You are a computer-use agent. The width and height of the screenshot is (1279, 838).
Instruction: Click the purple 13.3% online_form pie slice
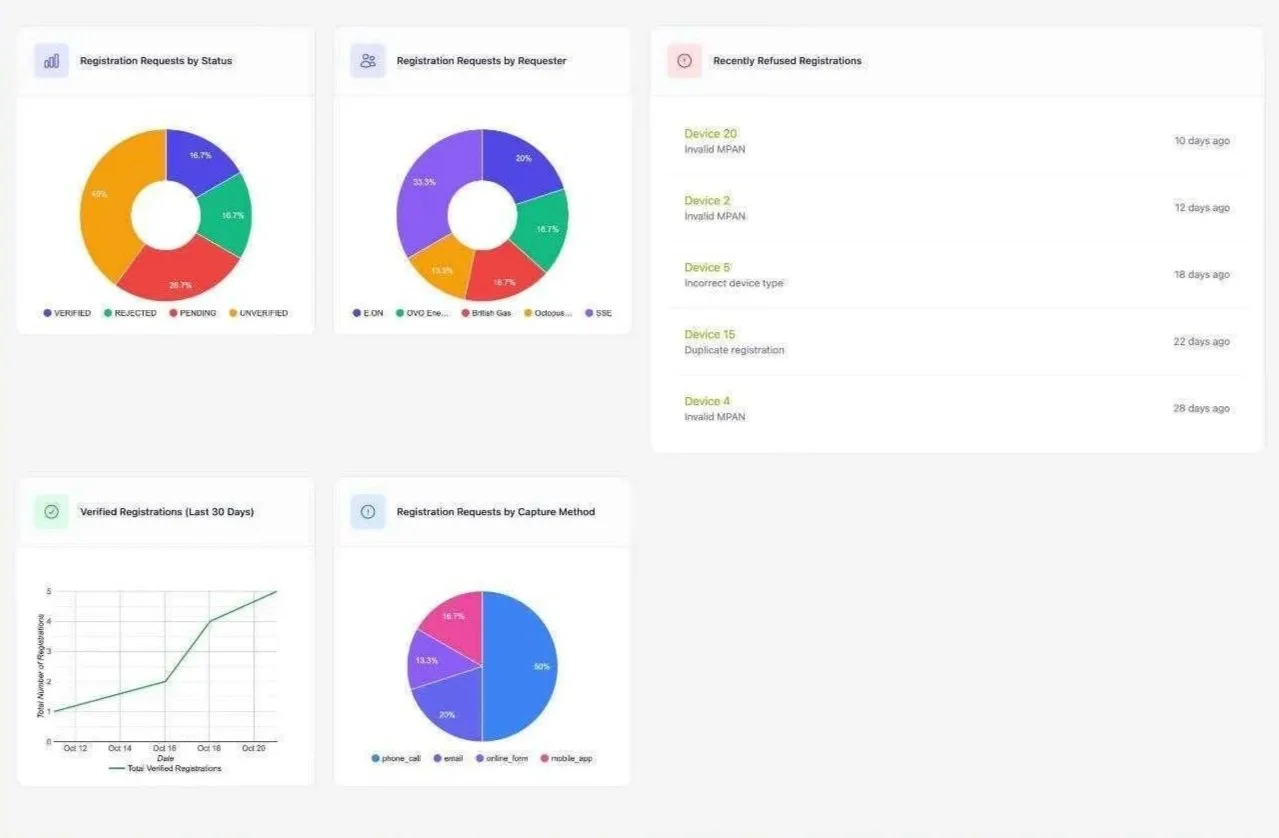[430, 659]
